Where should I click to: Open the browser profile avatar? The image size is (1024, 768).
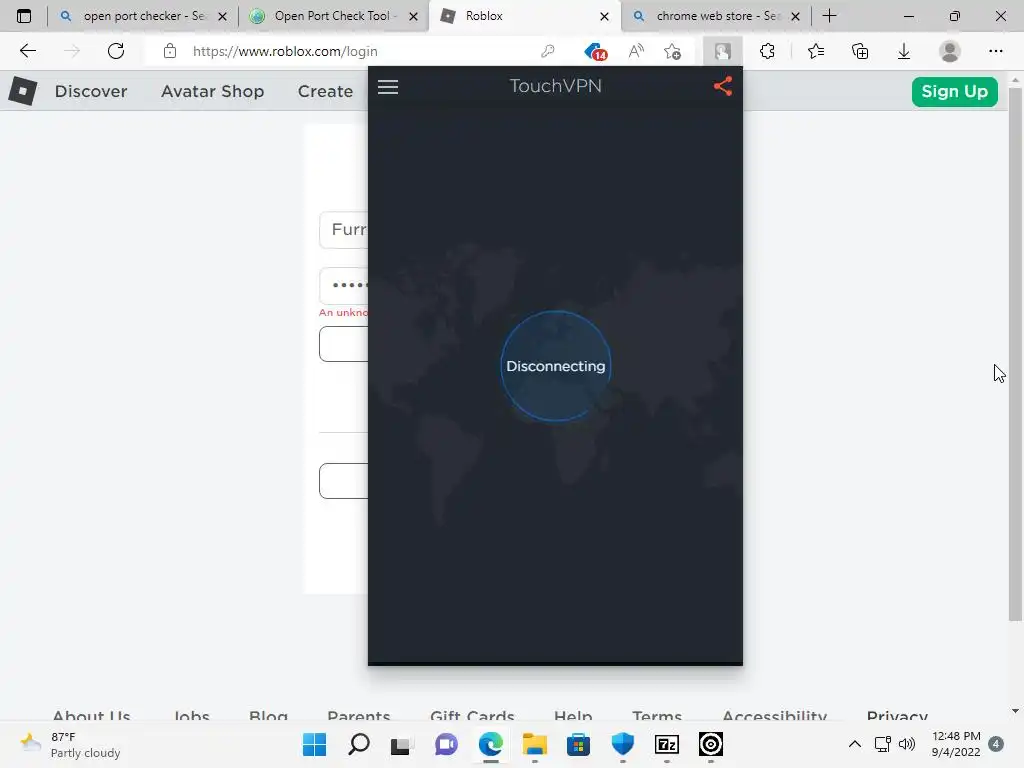click(950, 51)
